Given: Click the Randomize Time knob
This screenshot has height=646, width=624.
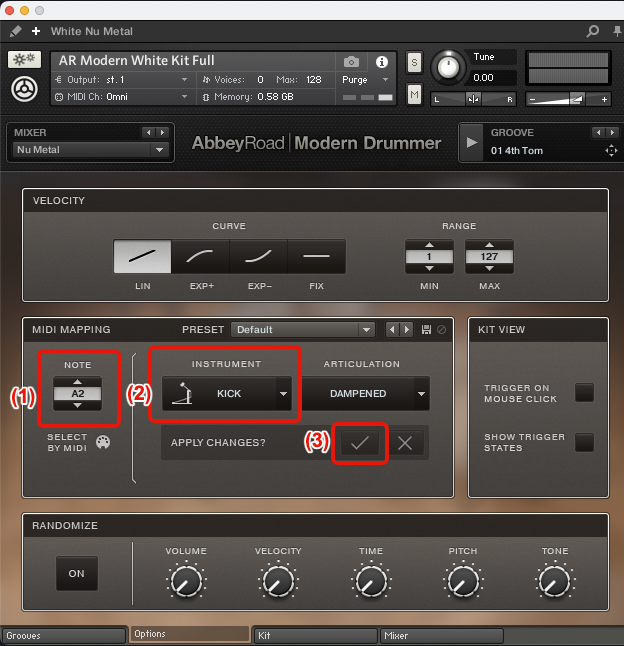Looking at the screenshot, I should 371,581.
